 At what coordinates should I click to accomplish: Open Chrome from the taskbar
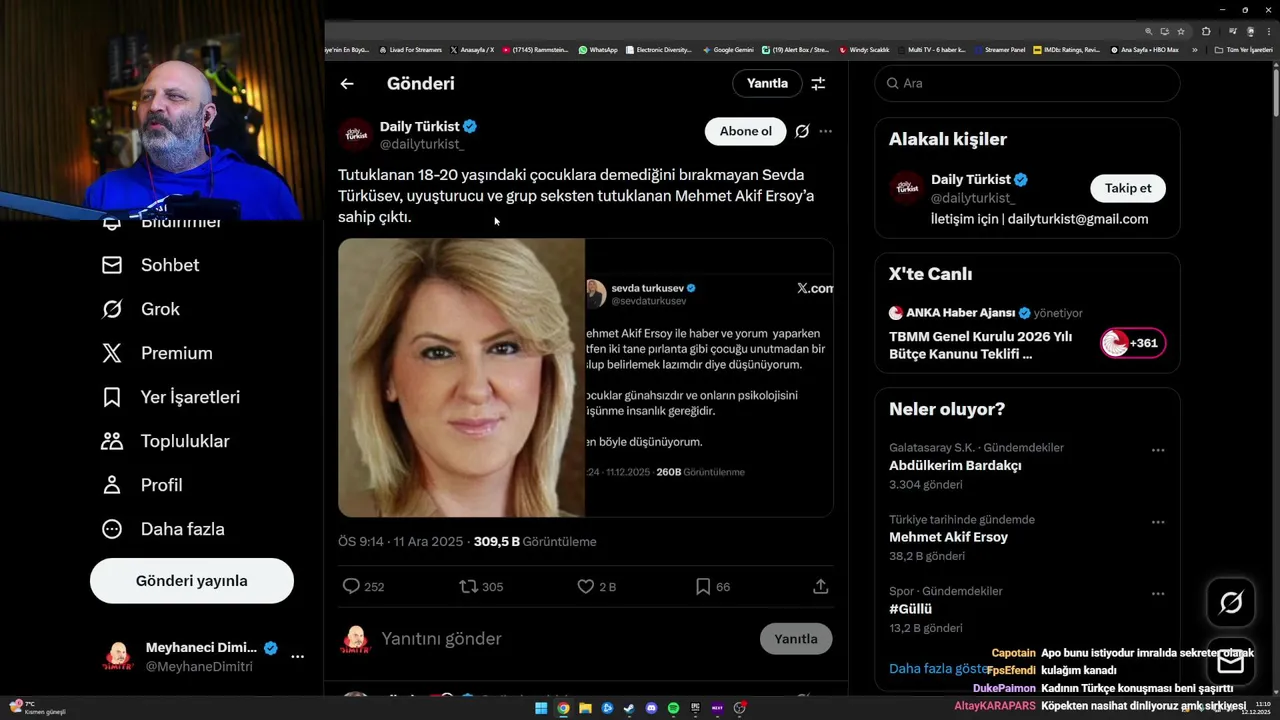[563, 708]
